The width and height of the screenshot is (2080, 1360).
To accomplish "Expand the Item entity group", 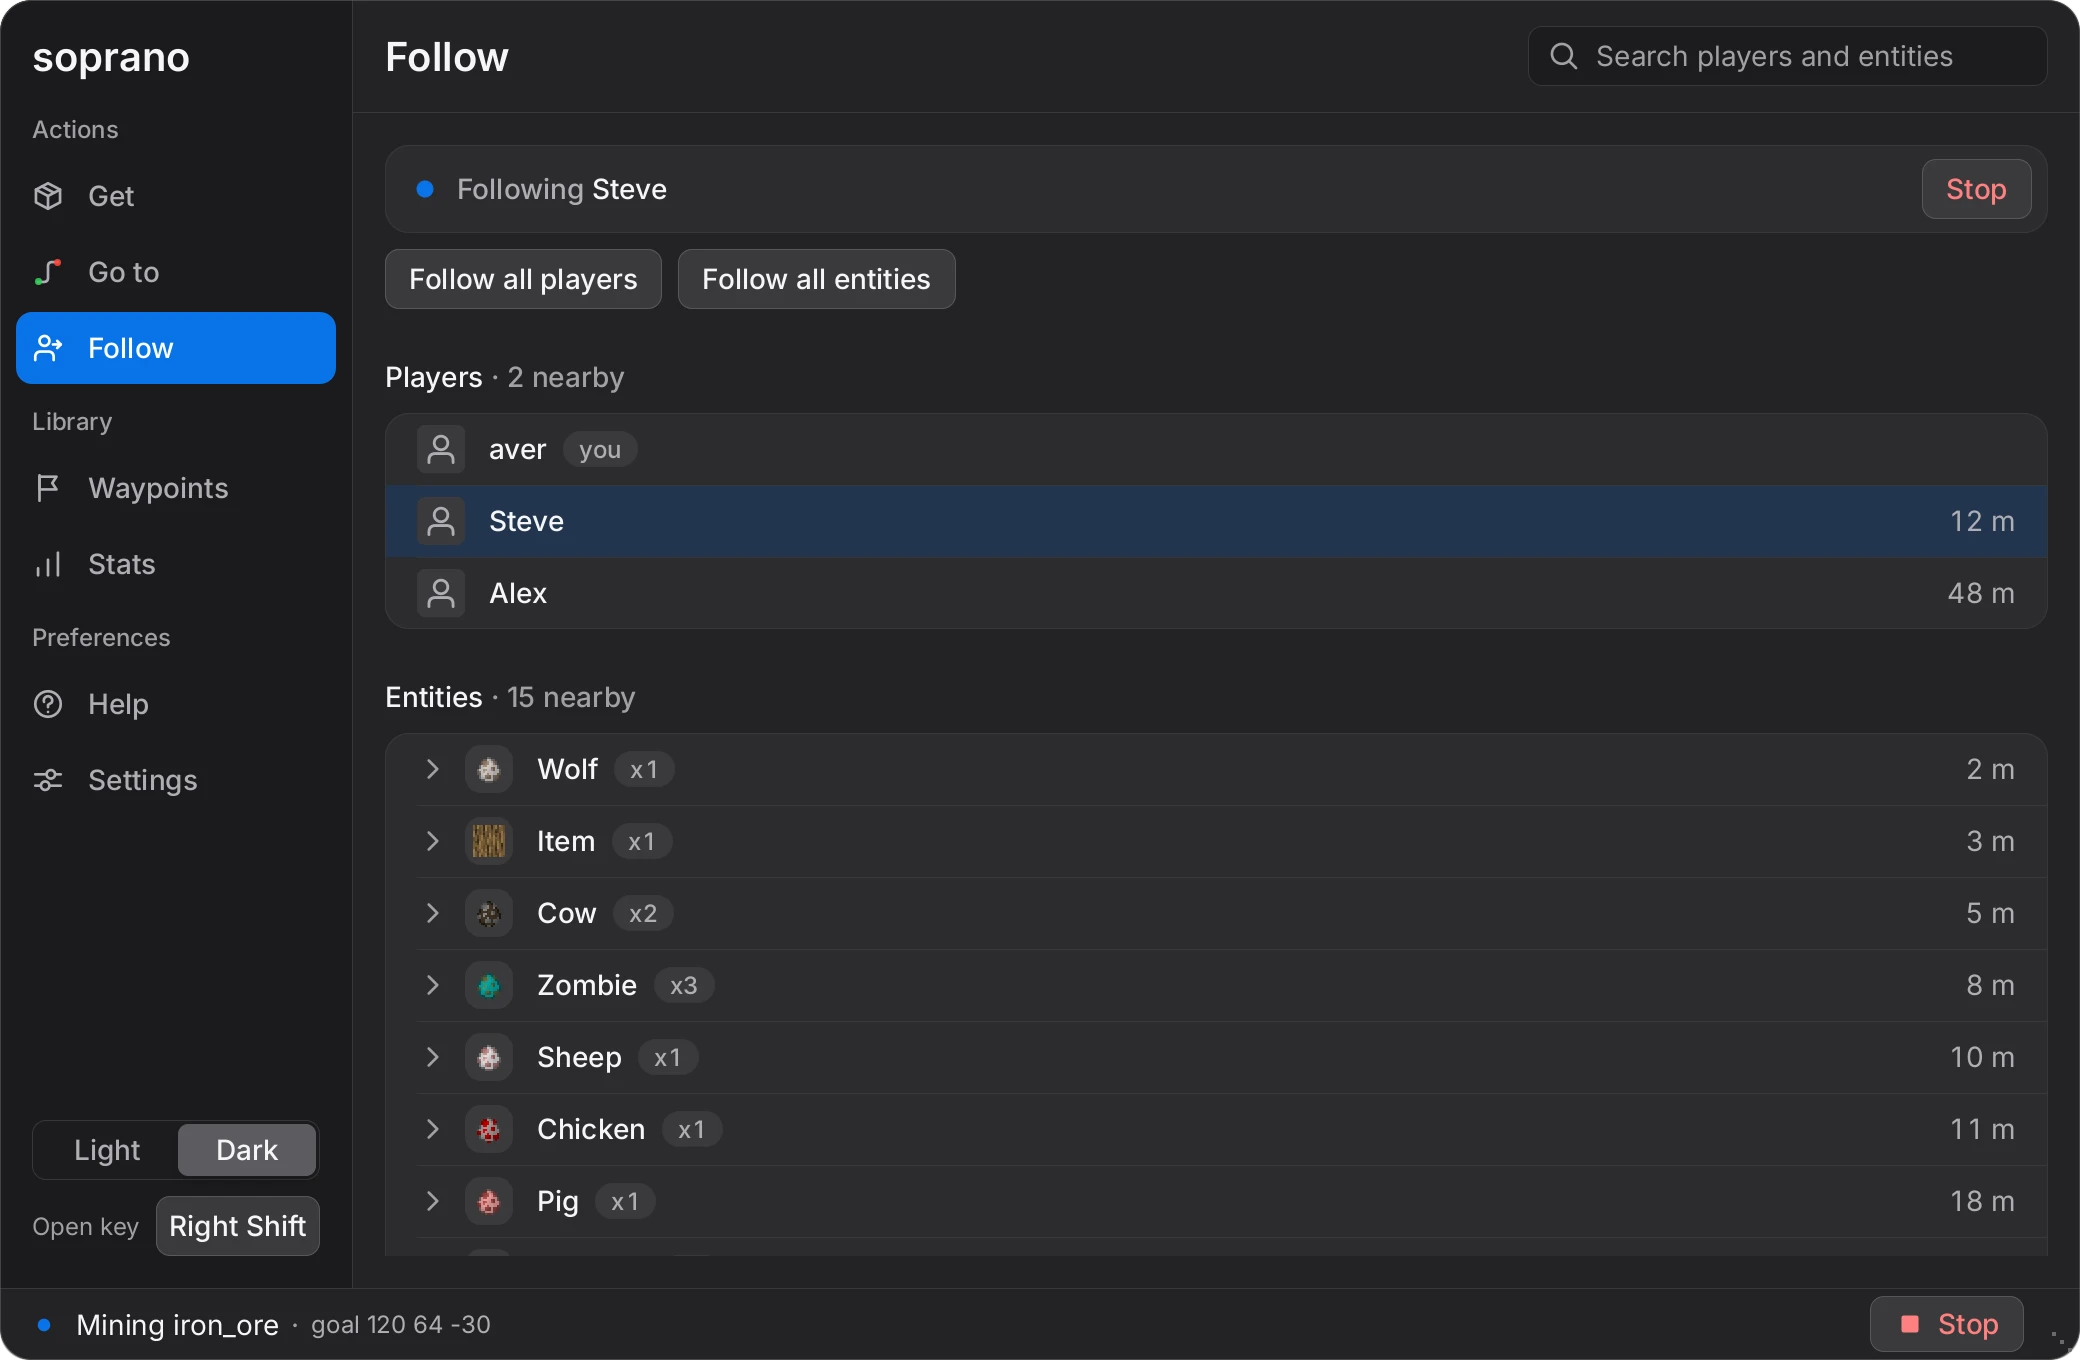I will 432,841.
